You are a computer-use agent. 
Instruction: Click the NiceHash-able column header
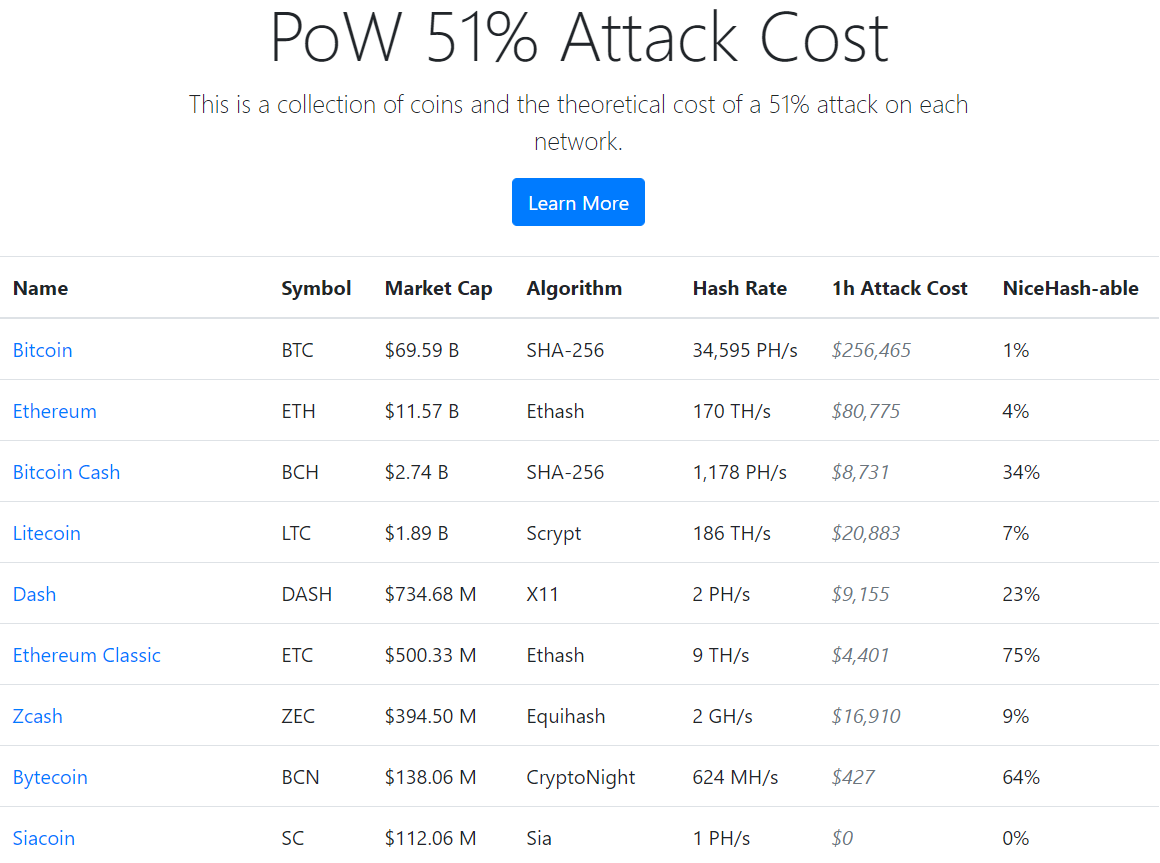click(x=1071, y=288)
